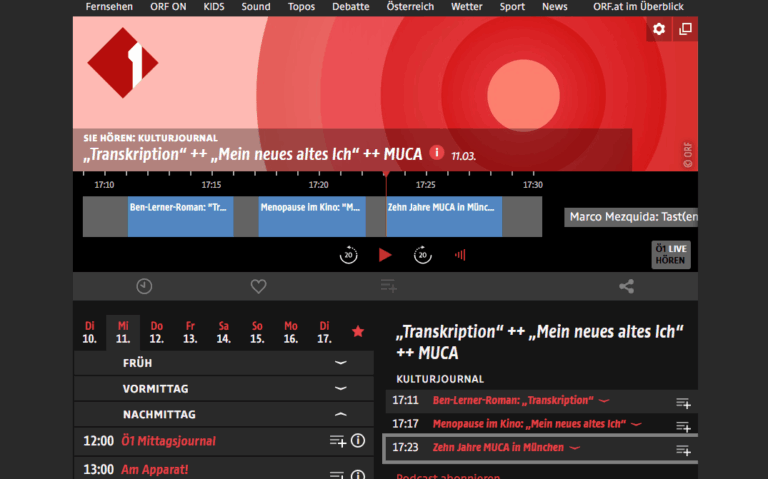Image resolution: width=768 pixels, height=479 pixels.
Task: Open the Am Apparat! programme link
Action: click(x=155, y=469)
